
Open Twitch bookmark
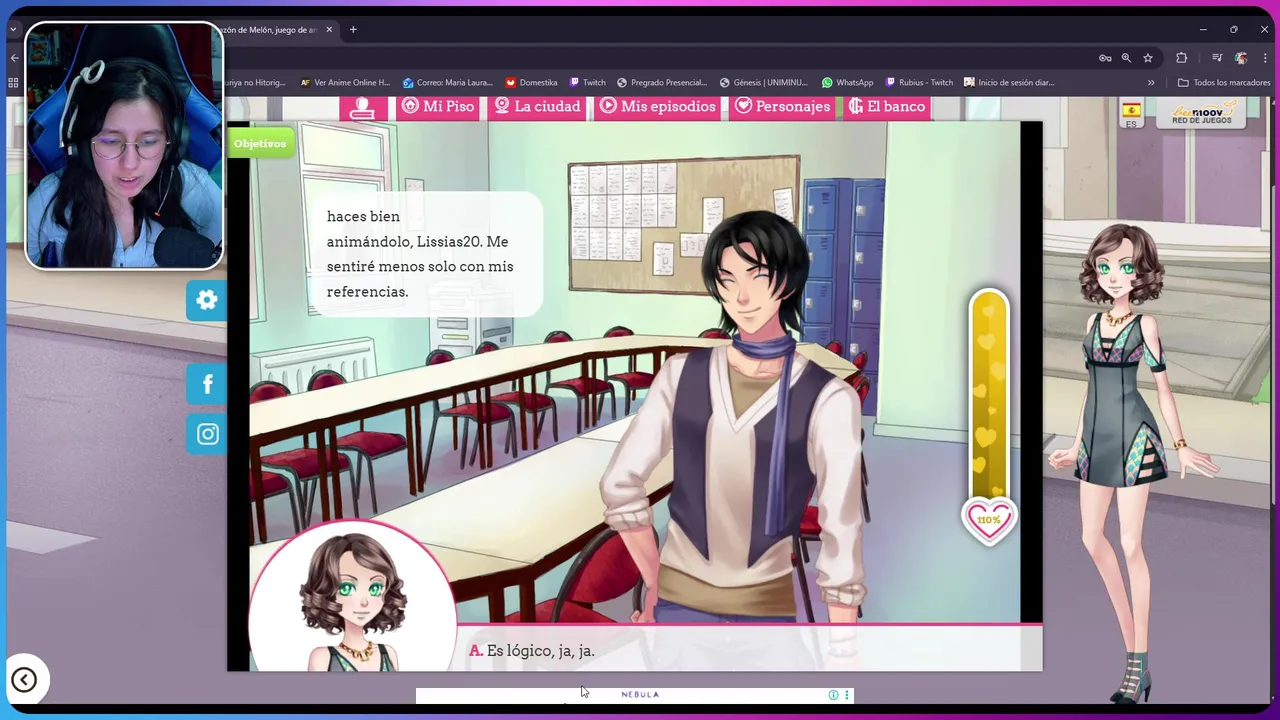pos(587,82)
